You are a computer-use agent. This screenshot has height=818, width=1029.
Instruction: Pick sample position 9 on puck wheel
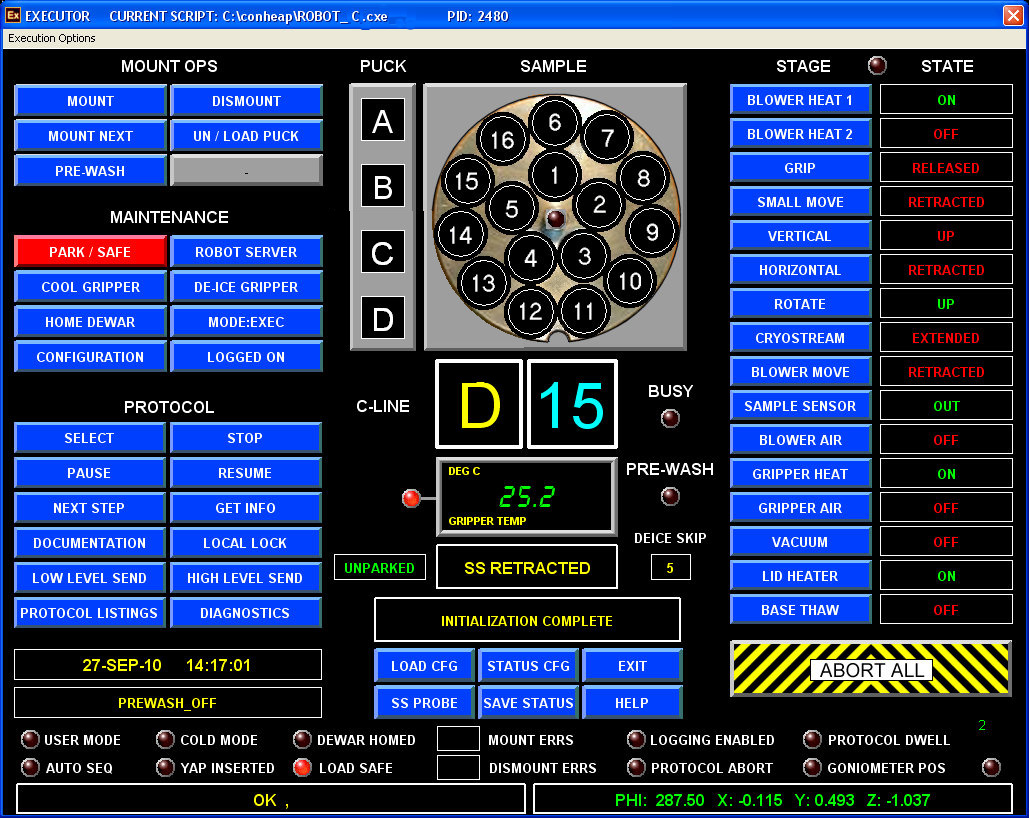click(652, 232)
